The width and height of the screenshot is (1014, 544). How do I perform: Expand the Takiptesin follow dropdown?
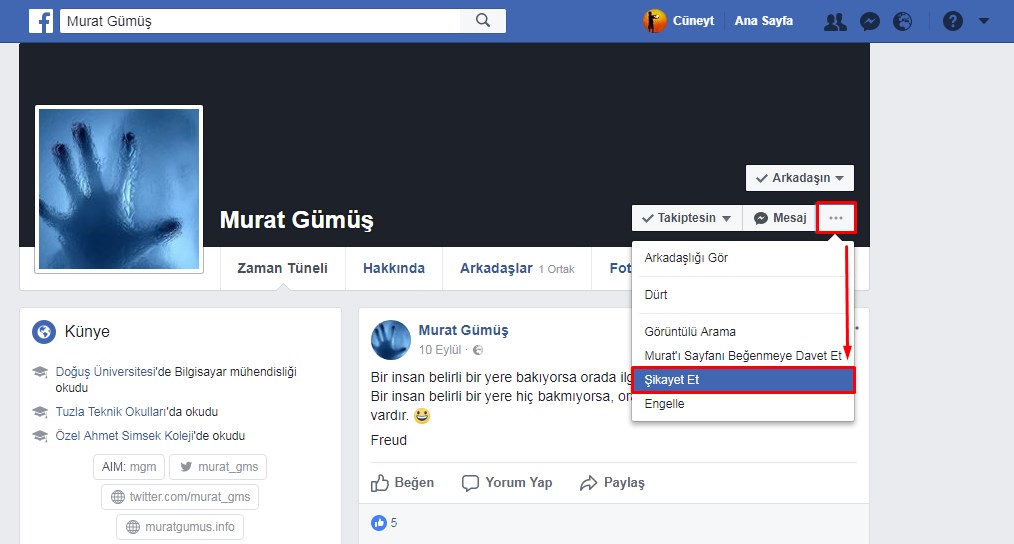[x=687, y=218]
